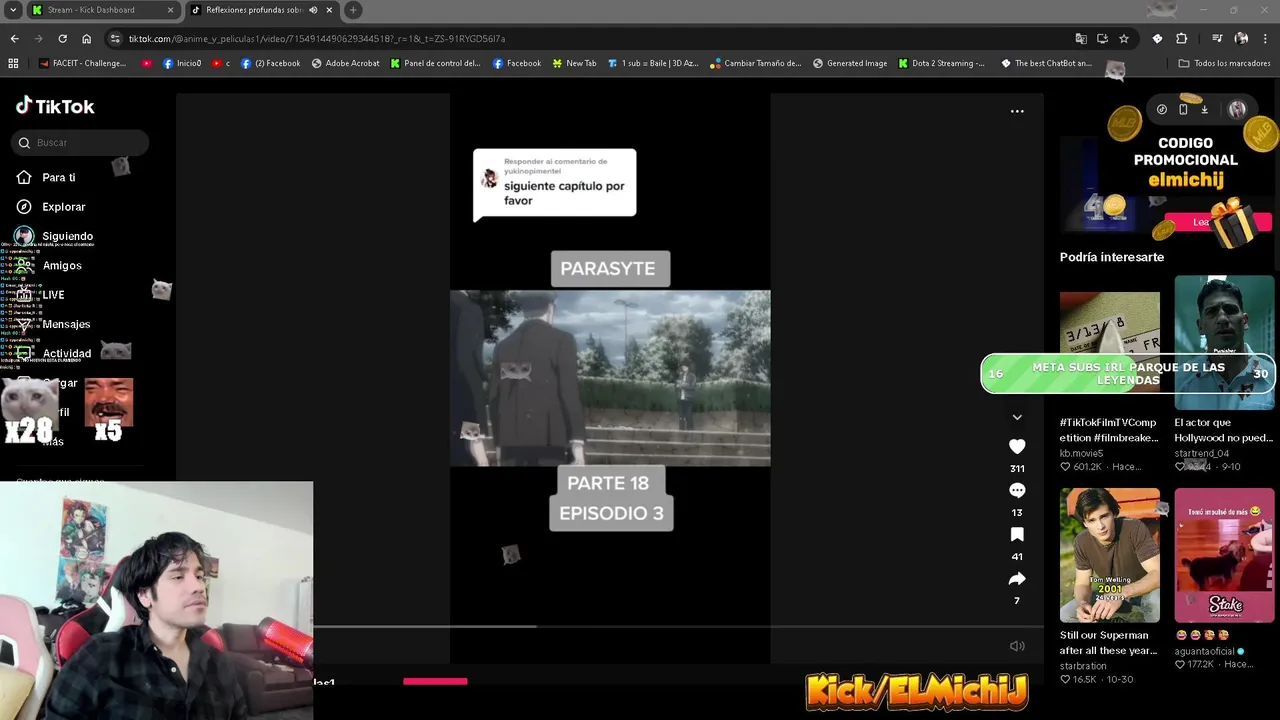Open the Chrome profile avatar
The height and width of the screenshot is (720, 1280).
(x=1241, y=38)
